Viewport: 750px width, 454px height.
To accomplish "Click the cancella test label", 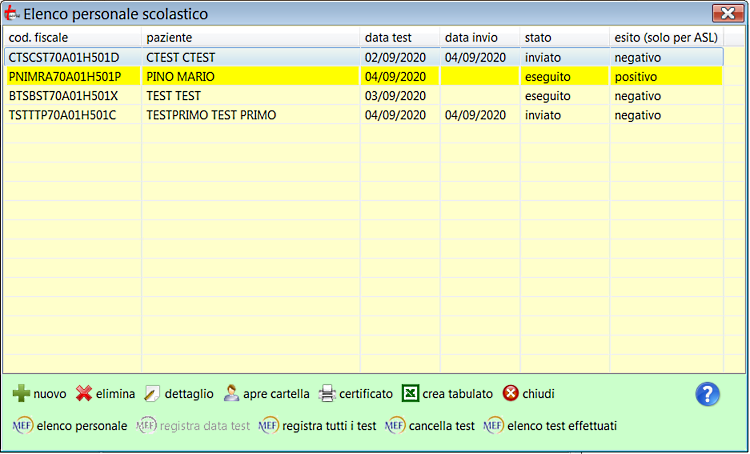I will [441, 426].
